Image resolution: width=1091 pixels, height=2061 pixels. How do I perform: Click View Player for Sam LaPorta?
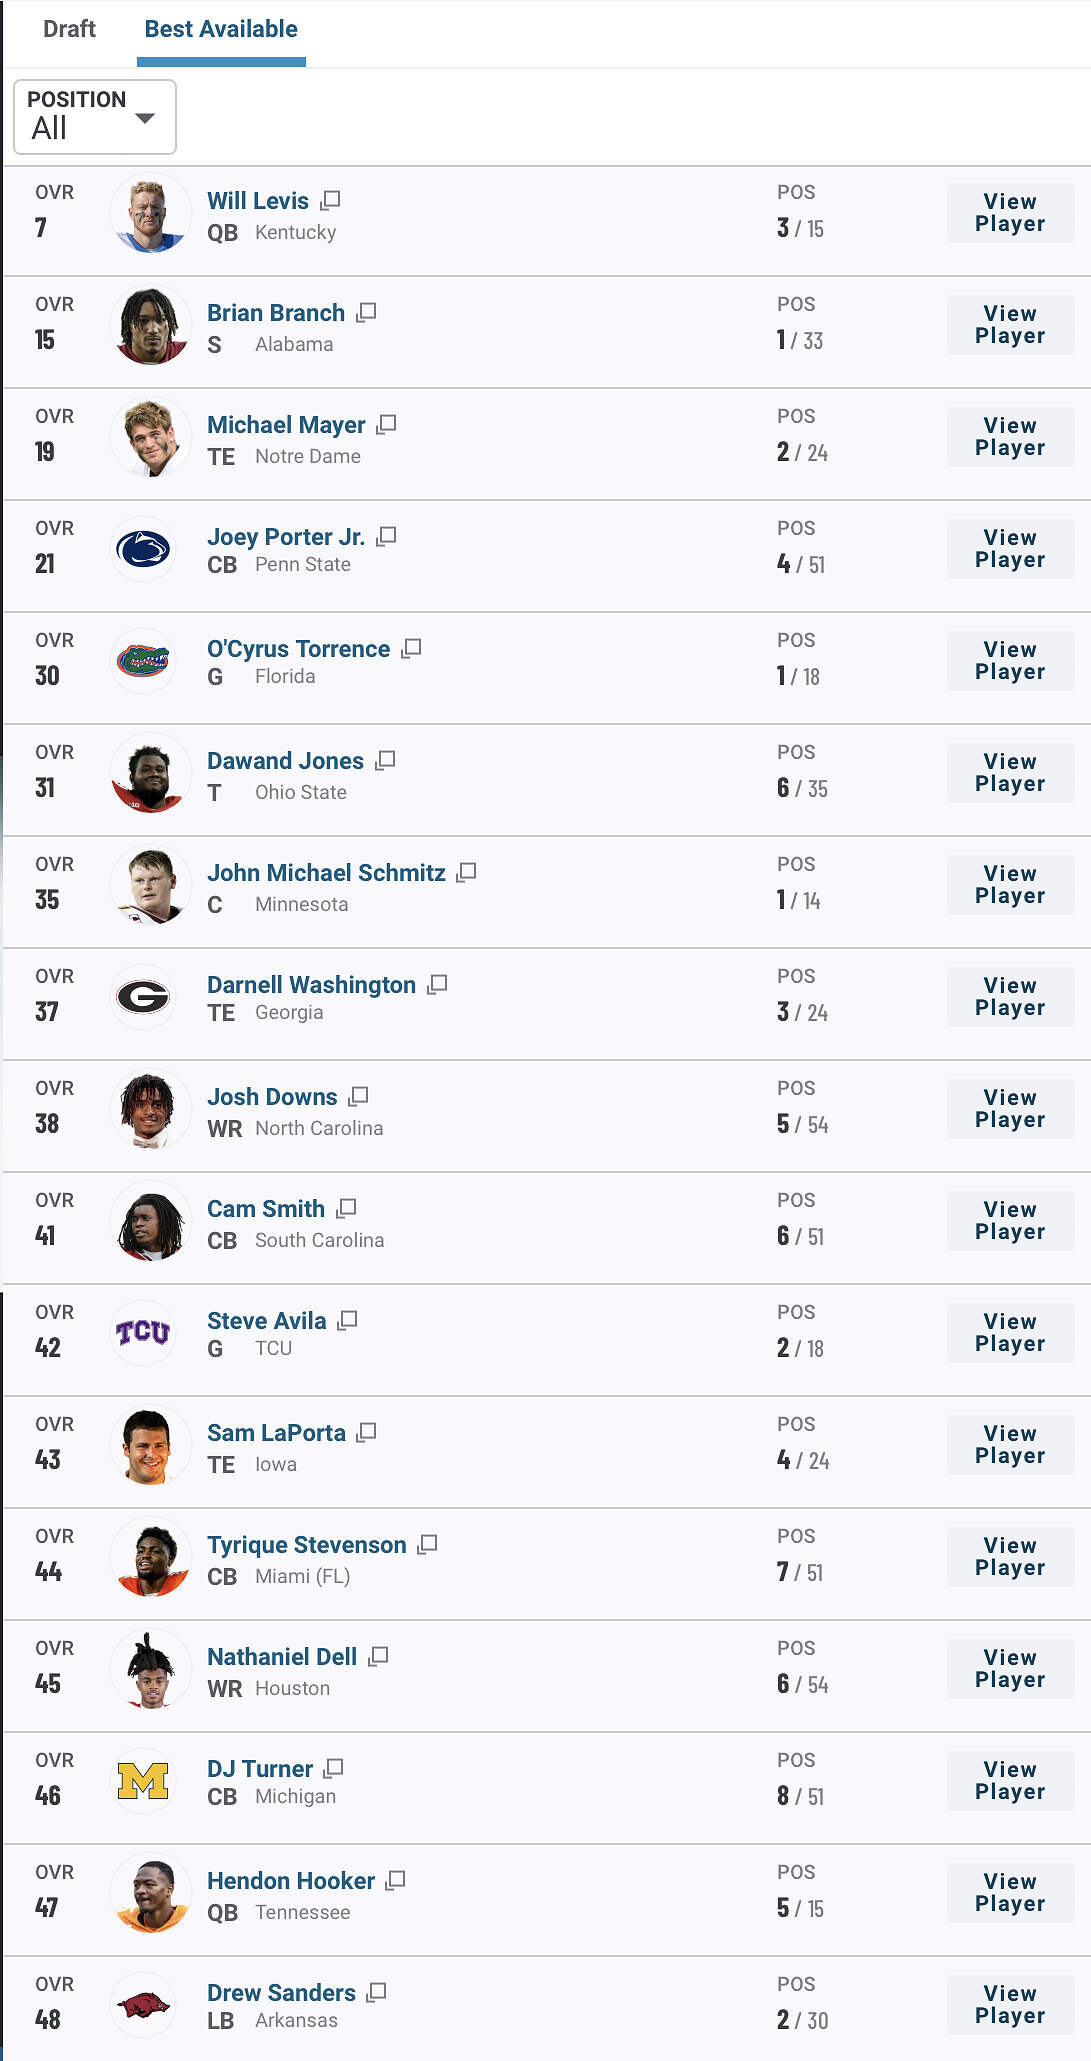1010,1445
